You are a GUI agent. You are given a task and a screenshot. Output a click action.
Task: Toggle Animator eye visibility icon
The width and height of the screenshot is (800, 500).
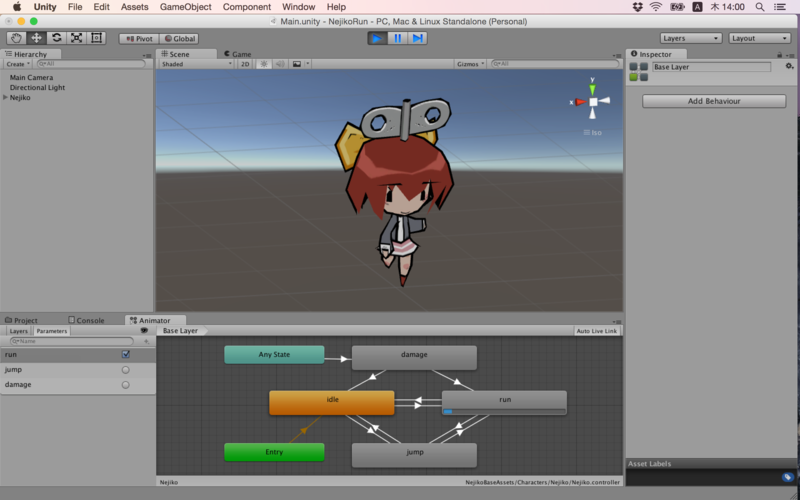pyautogui.click(x=144, y=331)
